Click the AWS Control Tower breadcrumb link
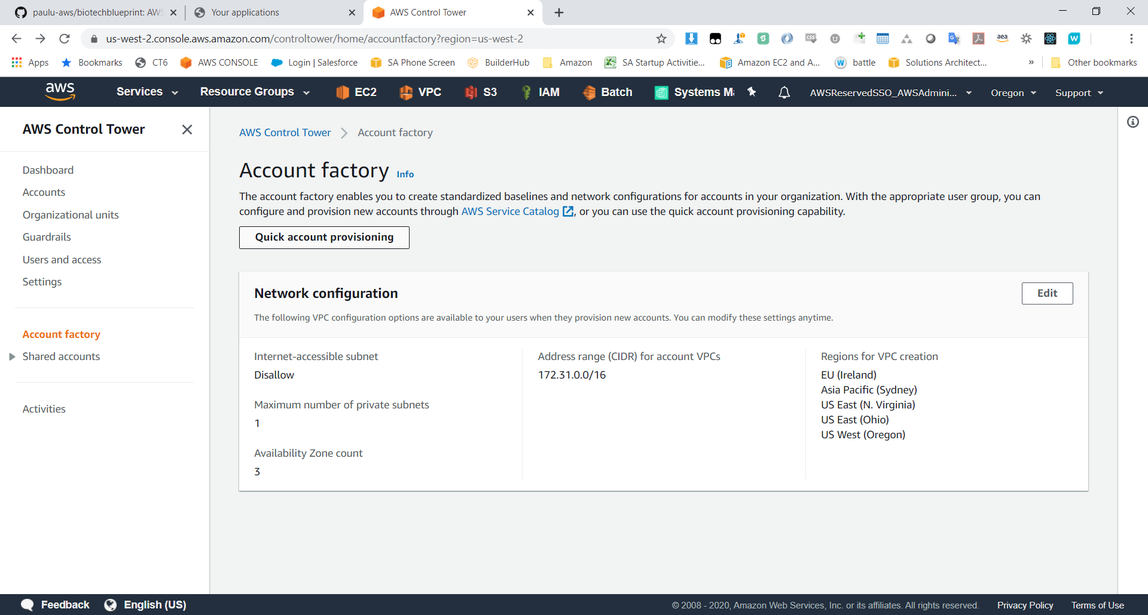The image size is (1148, 615). (x=285, y=133)
